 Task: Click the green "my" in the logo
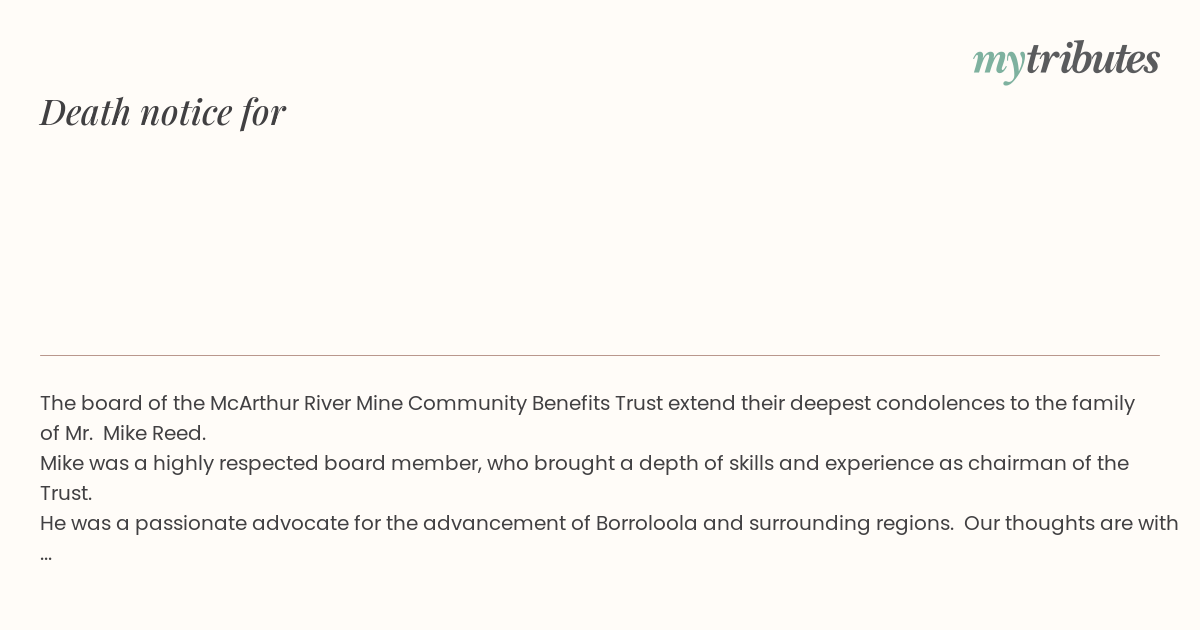(998, 63)
